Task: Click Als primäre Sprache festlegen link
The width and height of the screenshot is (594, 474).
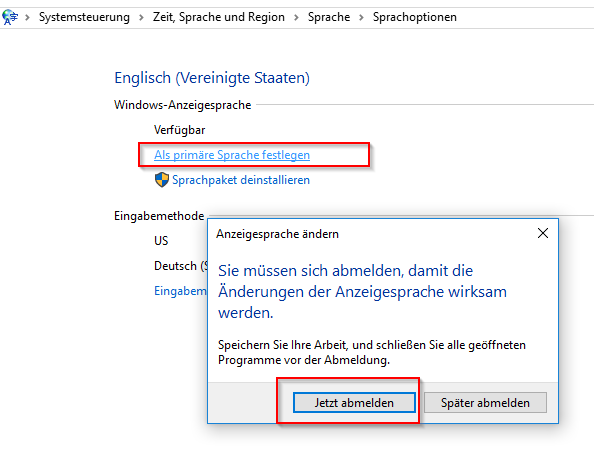Action: [x=232, y=155]
